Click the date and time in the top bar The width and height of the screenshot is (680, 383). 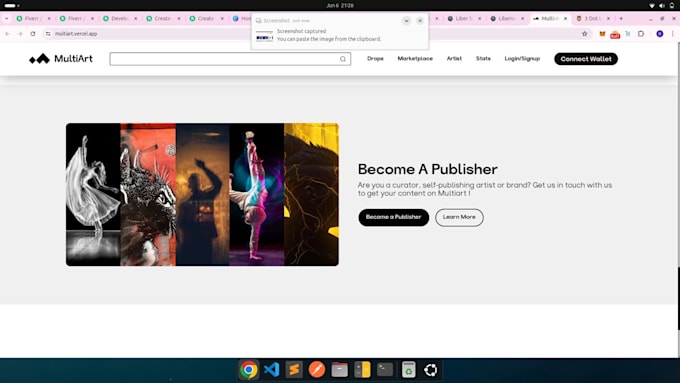tap(340, 6)
